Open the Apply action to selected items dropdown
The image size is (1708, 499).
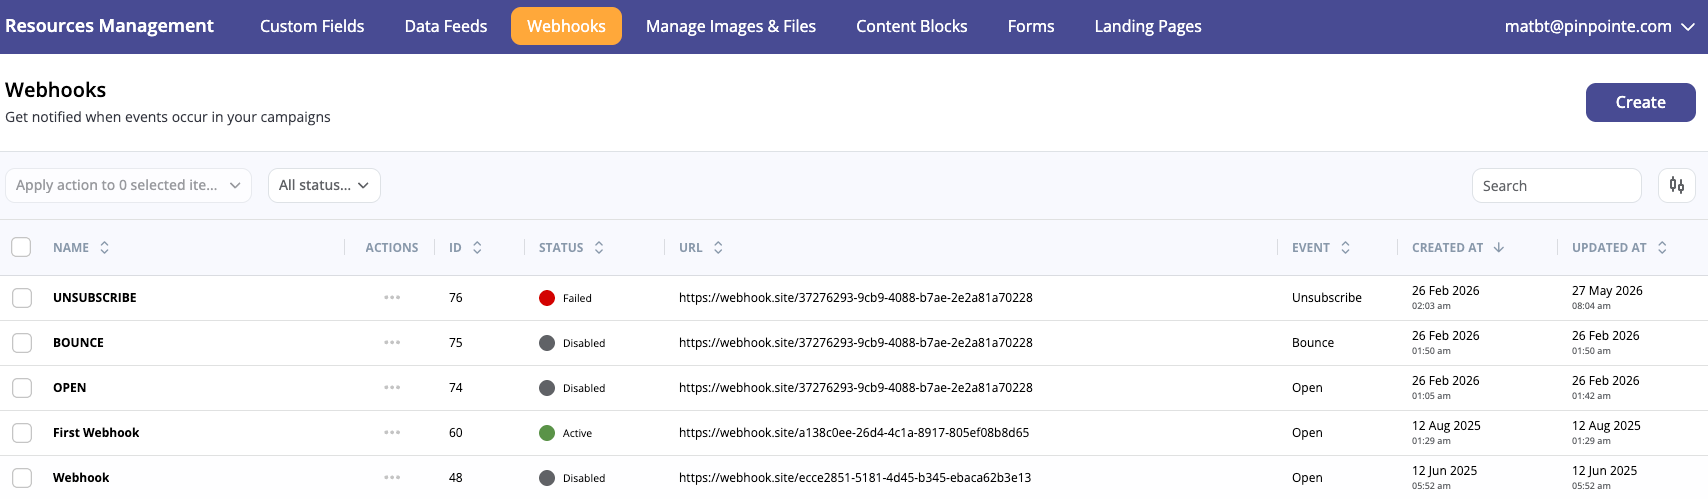point(128,185)
